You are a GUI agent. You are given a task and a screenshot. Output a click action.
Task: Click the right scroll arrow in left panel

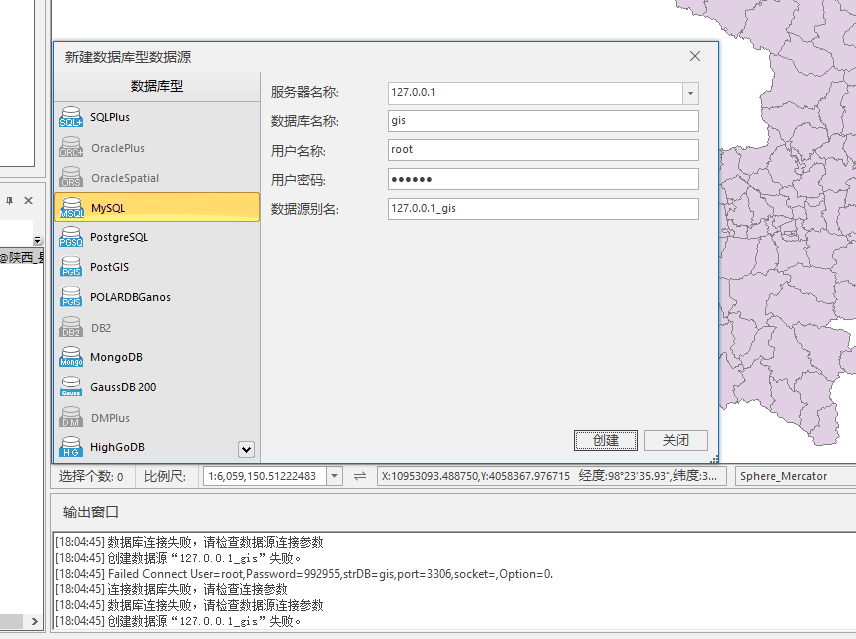pyautogui.click(x=34, y=622)
